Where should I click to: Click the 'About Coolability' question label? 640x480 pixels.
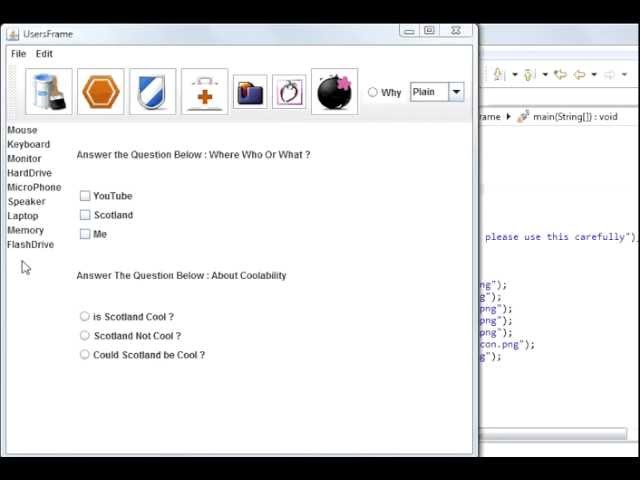coord(181,276)
